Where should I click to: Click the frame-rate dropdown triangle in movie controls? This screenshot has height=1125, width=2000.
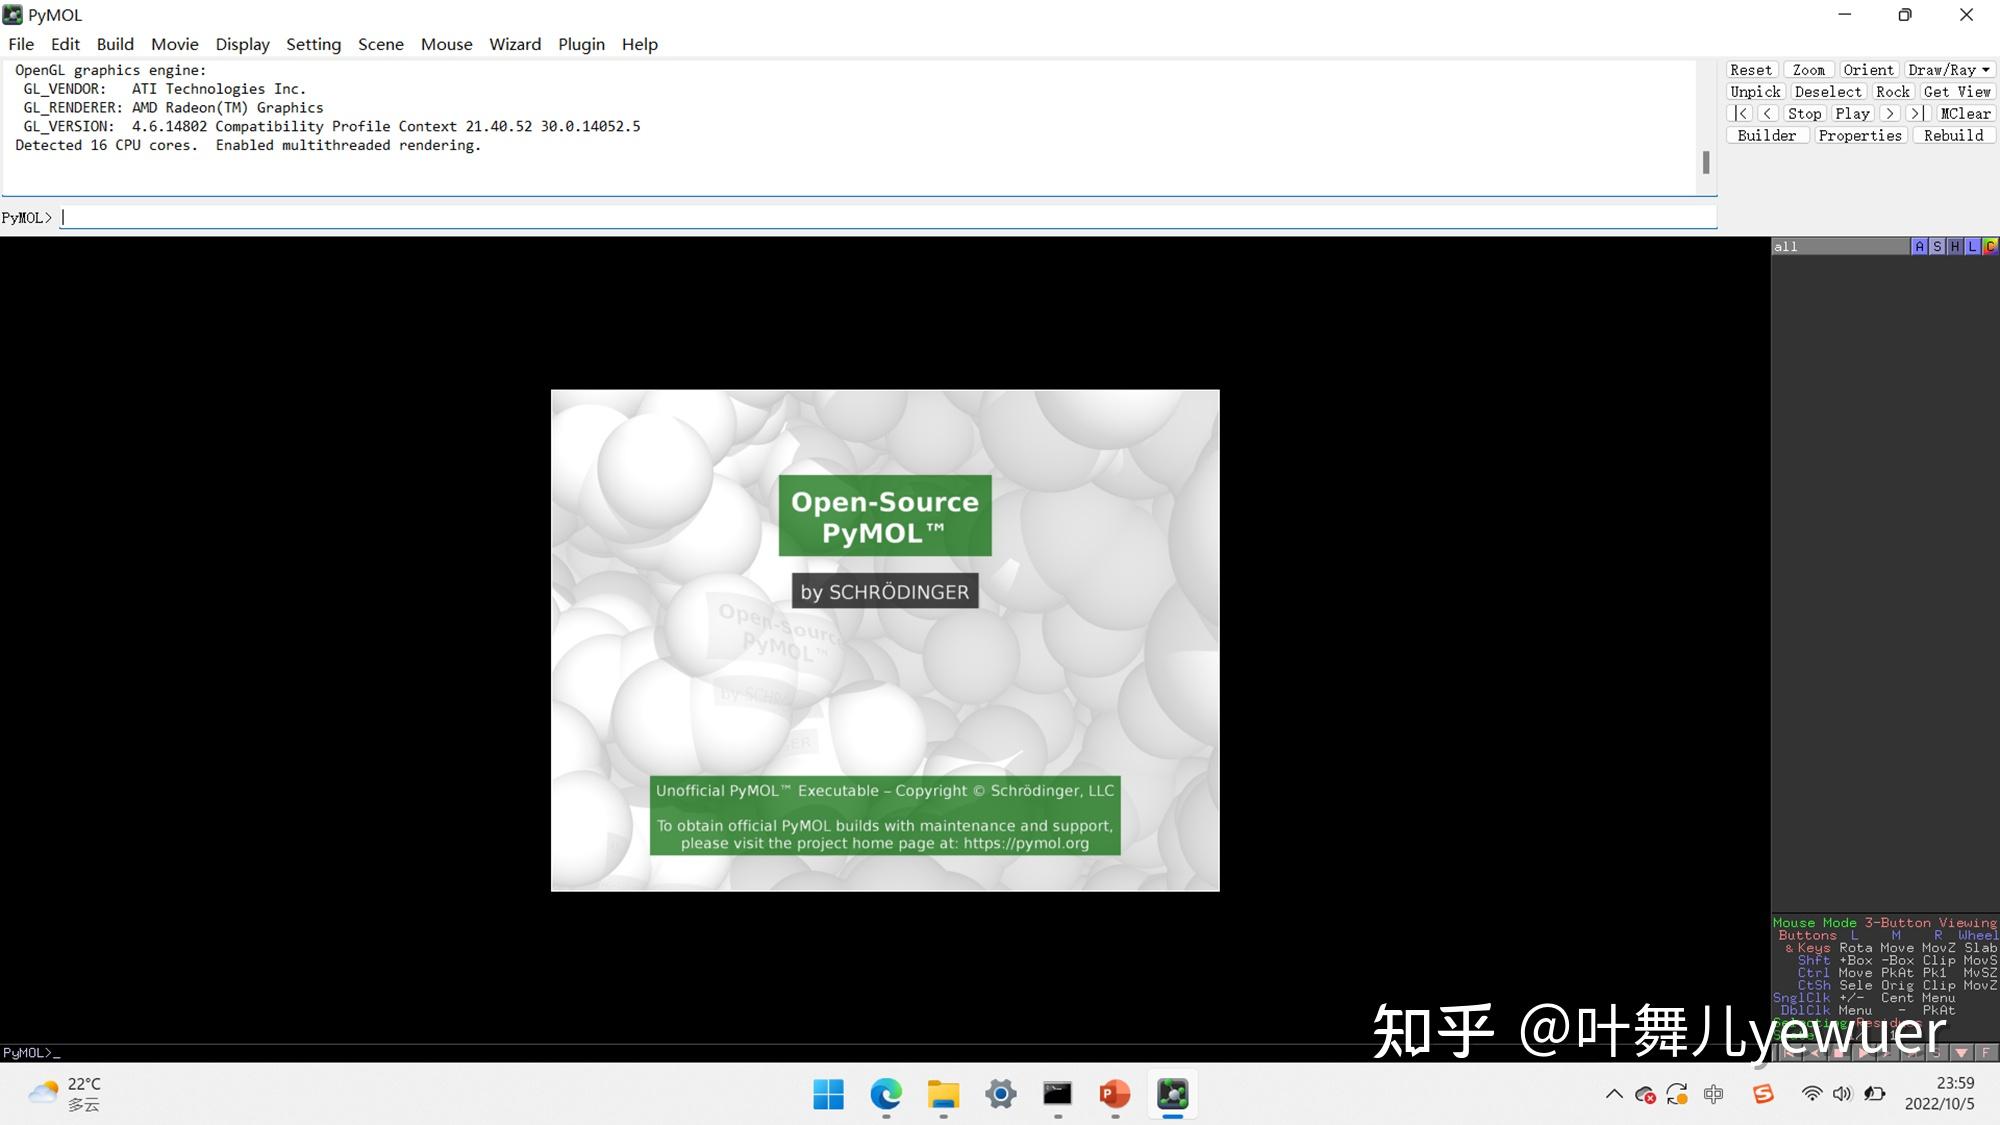[x=1961, y=1052]
